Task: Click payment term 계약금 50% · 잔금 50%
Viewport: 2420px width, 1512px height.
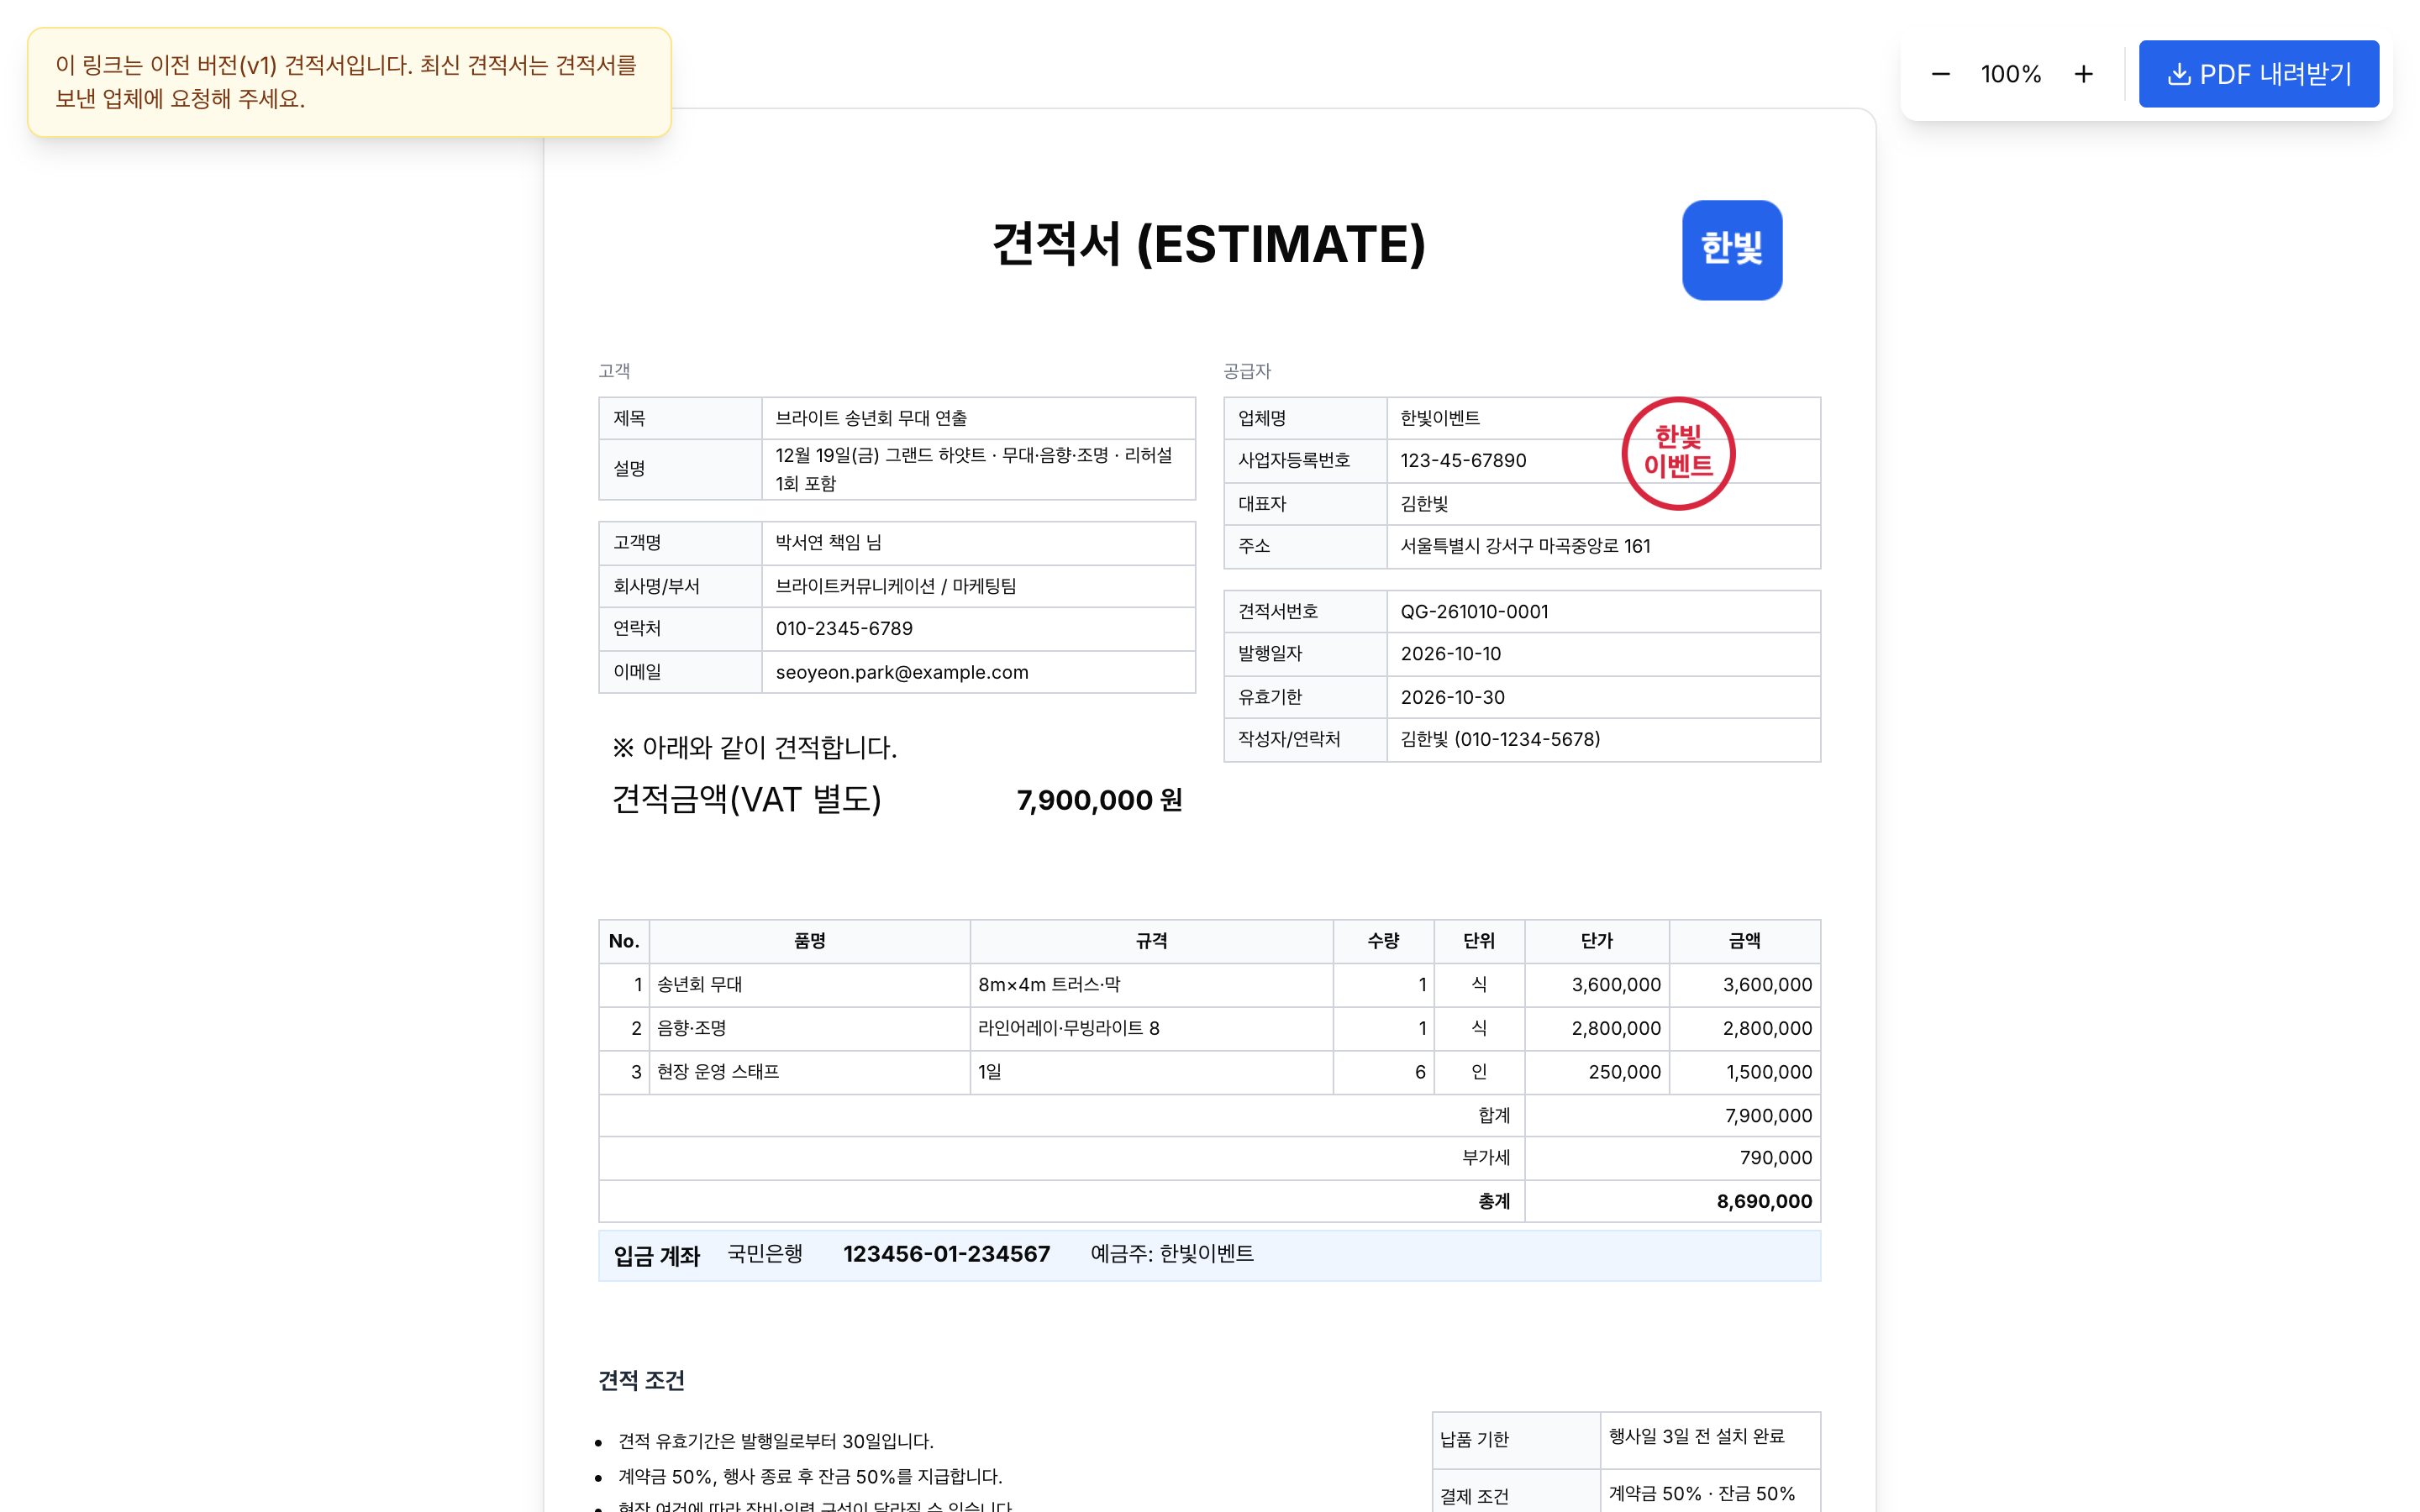Action: click(1701, 1494)
